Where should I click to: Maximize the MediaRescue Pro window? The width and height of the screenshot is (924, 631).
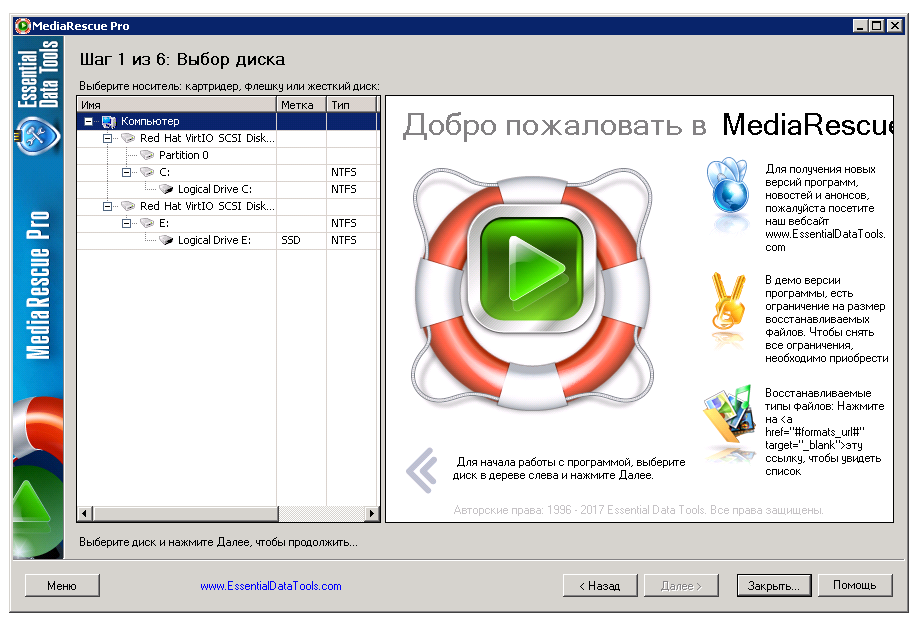point(876,26)
